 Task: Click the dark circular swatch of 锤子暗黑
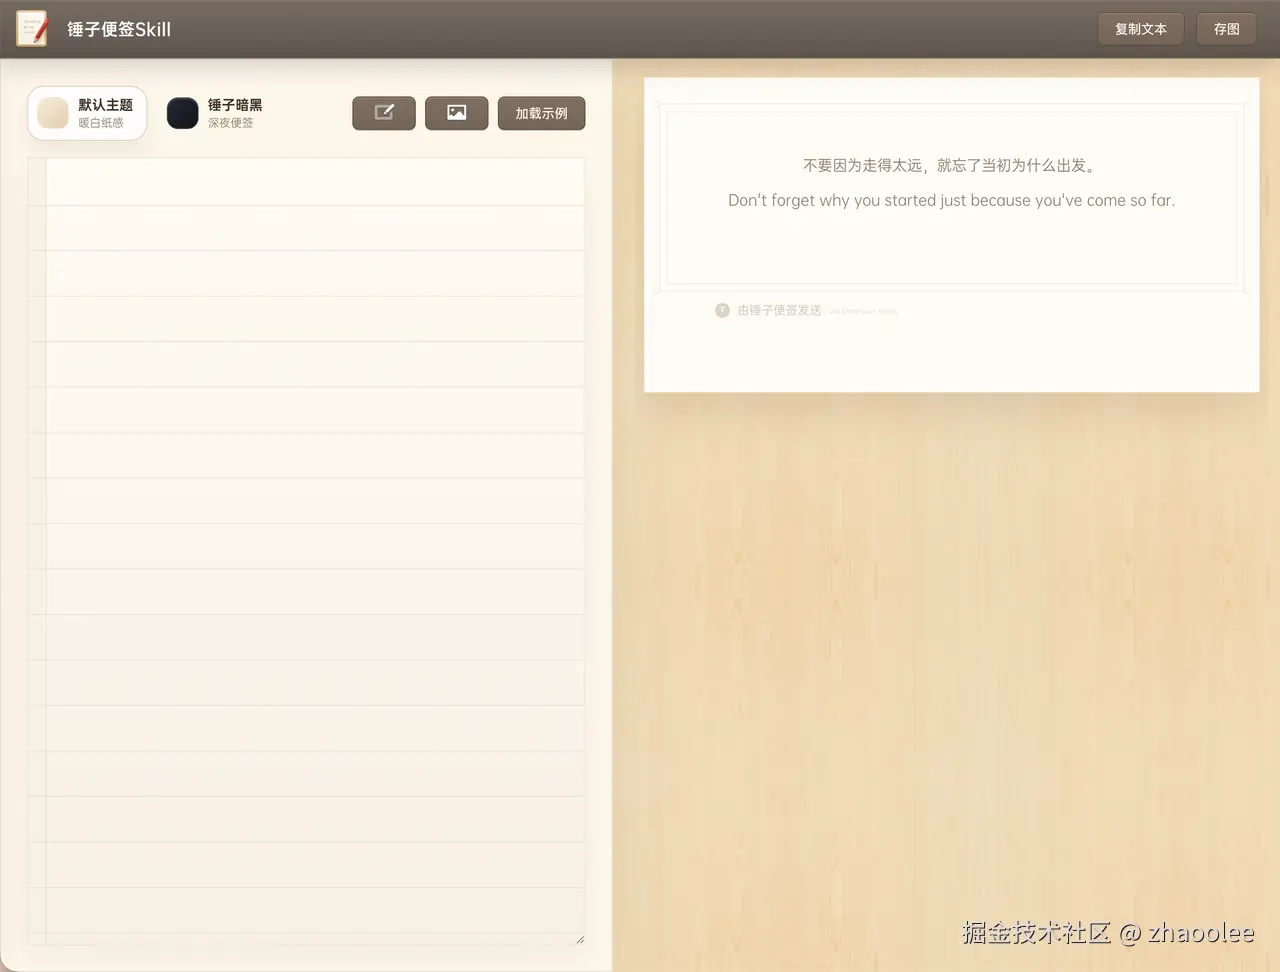(182, 112)
